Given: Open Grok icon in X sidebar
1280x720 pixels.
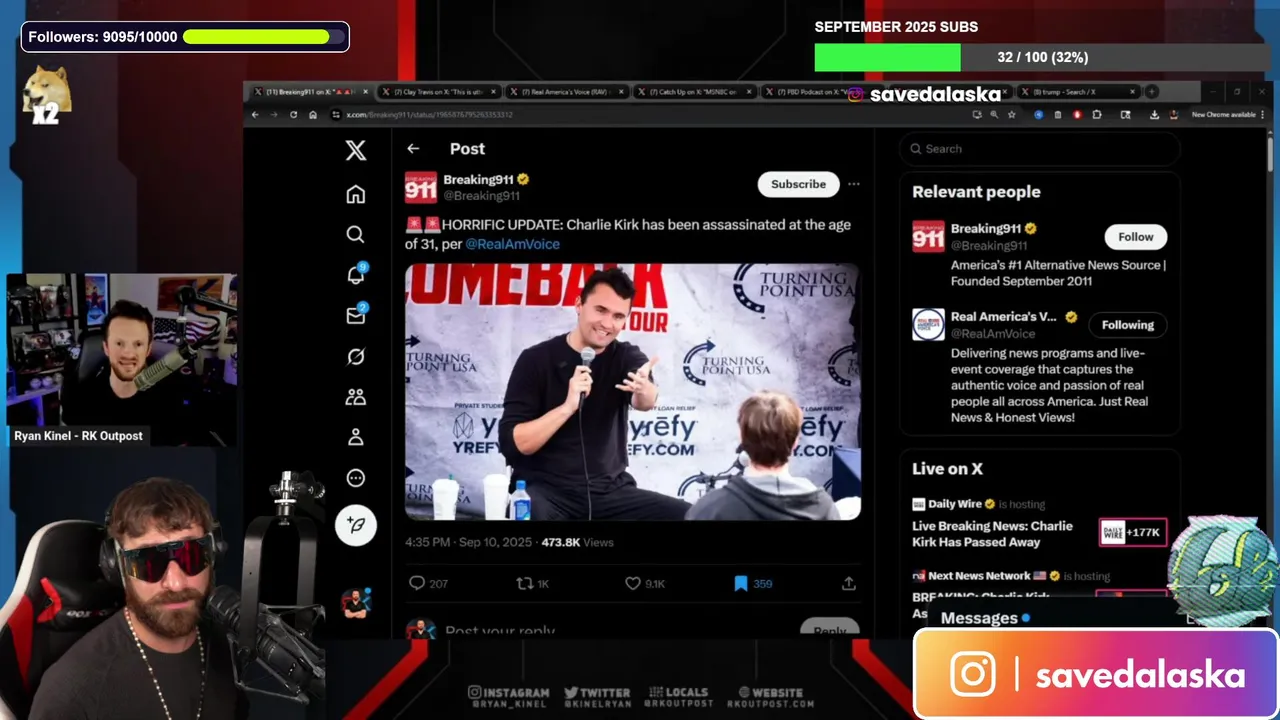Looking at the screenshot, I should [x=355, y=357].
